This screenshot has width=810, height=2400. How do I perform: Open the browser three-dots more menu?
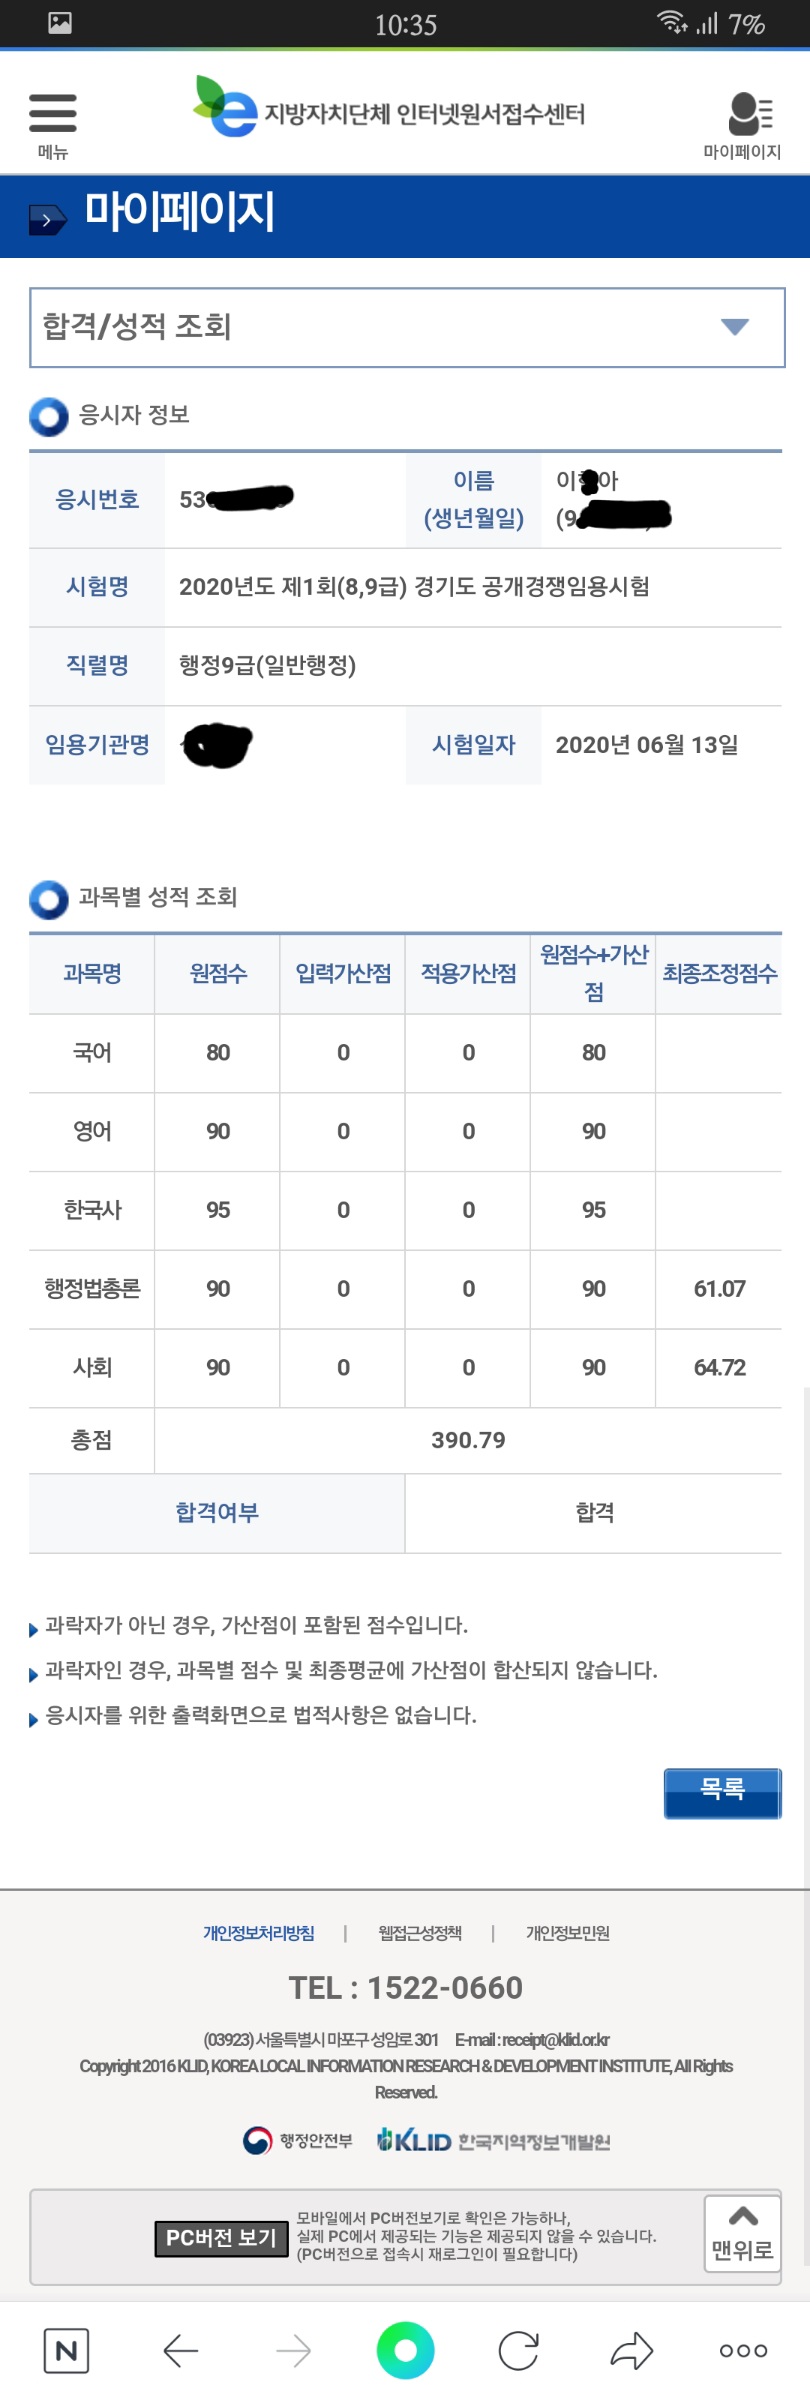click(743, 2350)
